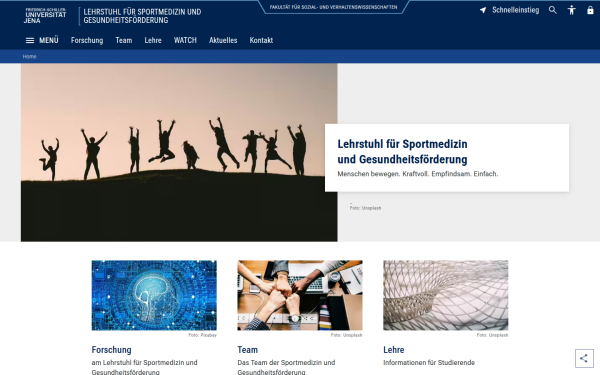This screenshot has width=600, height=375.
Task: Open the Forschung card heading
Action: [111, 350]
